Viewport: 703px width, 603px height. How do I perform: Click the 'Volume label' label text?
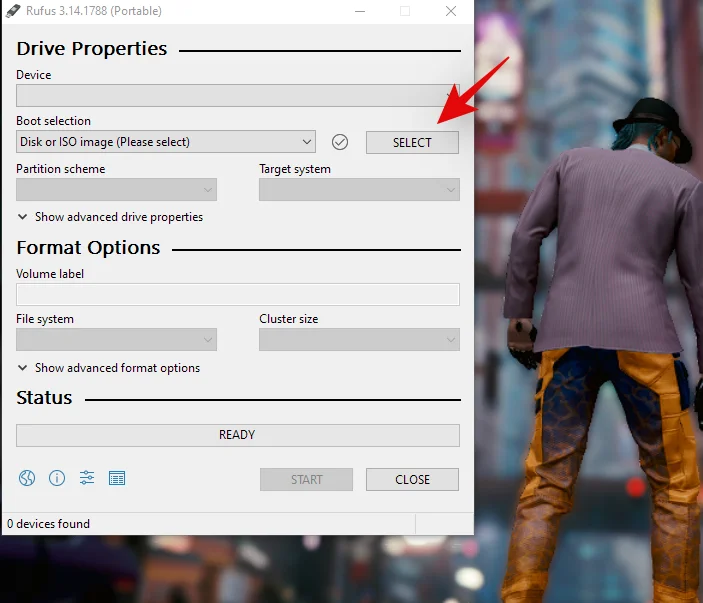point(50,274)
